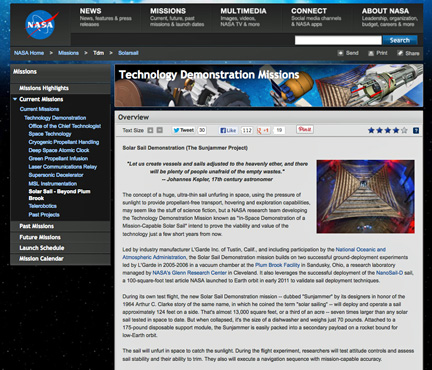Open Missions breadcrumb link
This screenshot has width=432, height=370.
68,53
